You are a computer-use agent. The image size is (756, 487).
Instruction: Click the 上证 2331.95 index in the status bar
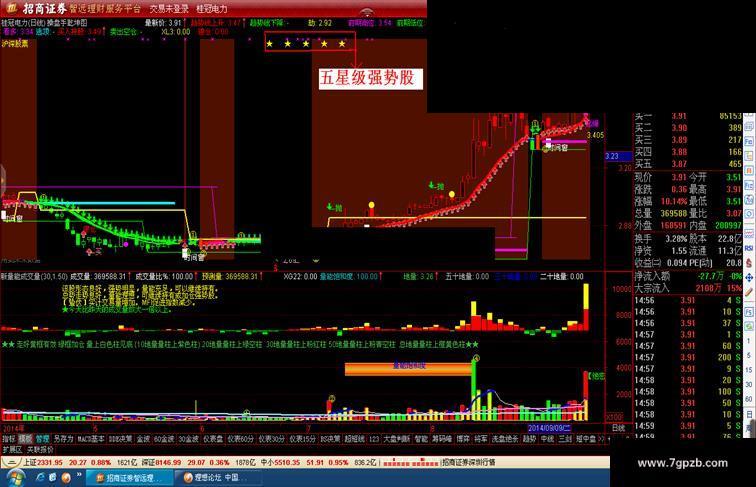tap(43, 462)
